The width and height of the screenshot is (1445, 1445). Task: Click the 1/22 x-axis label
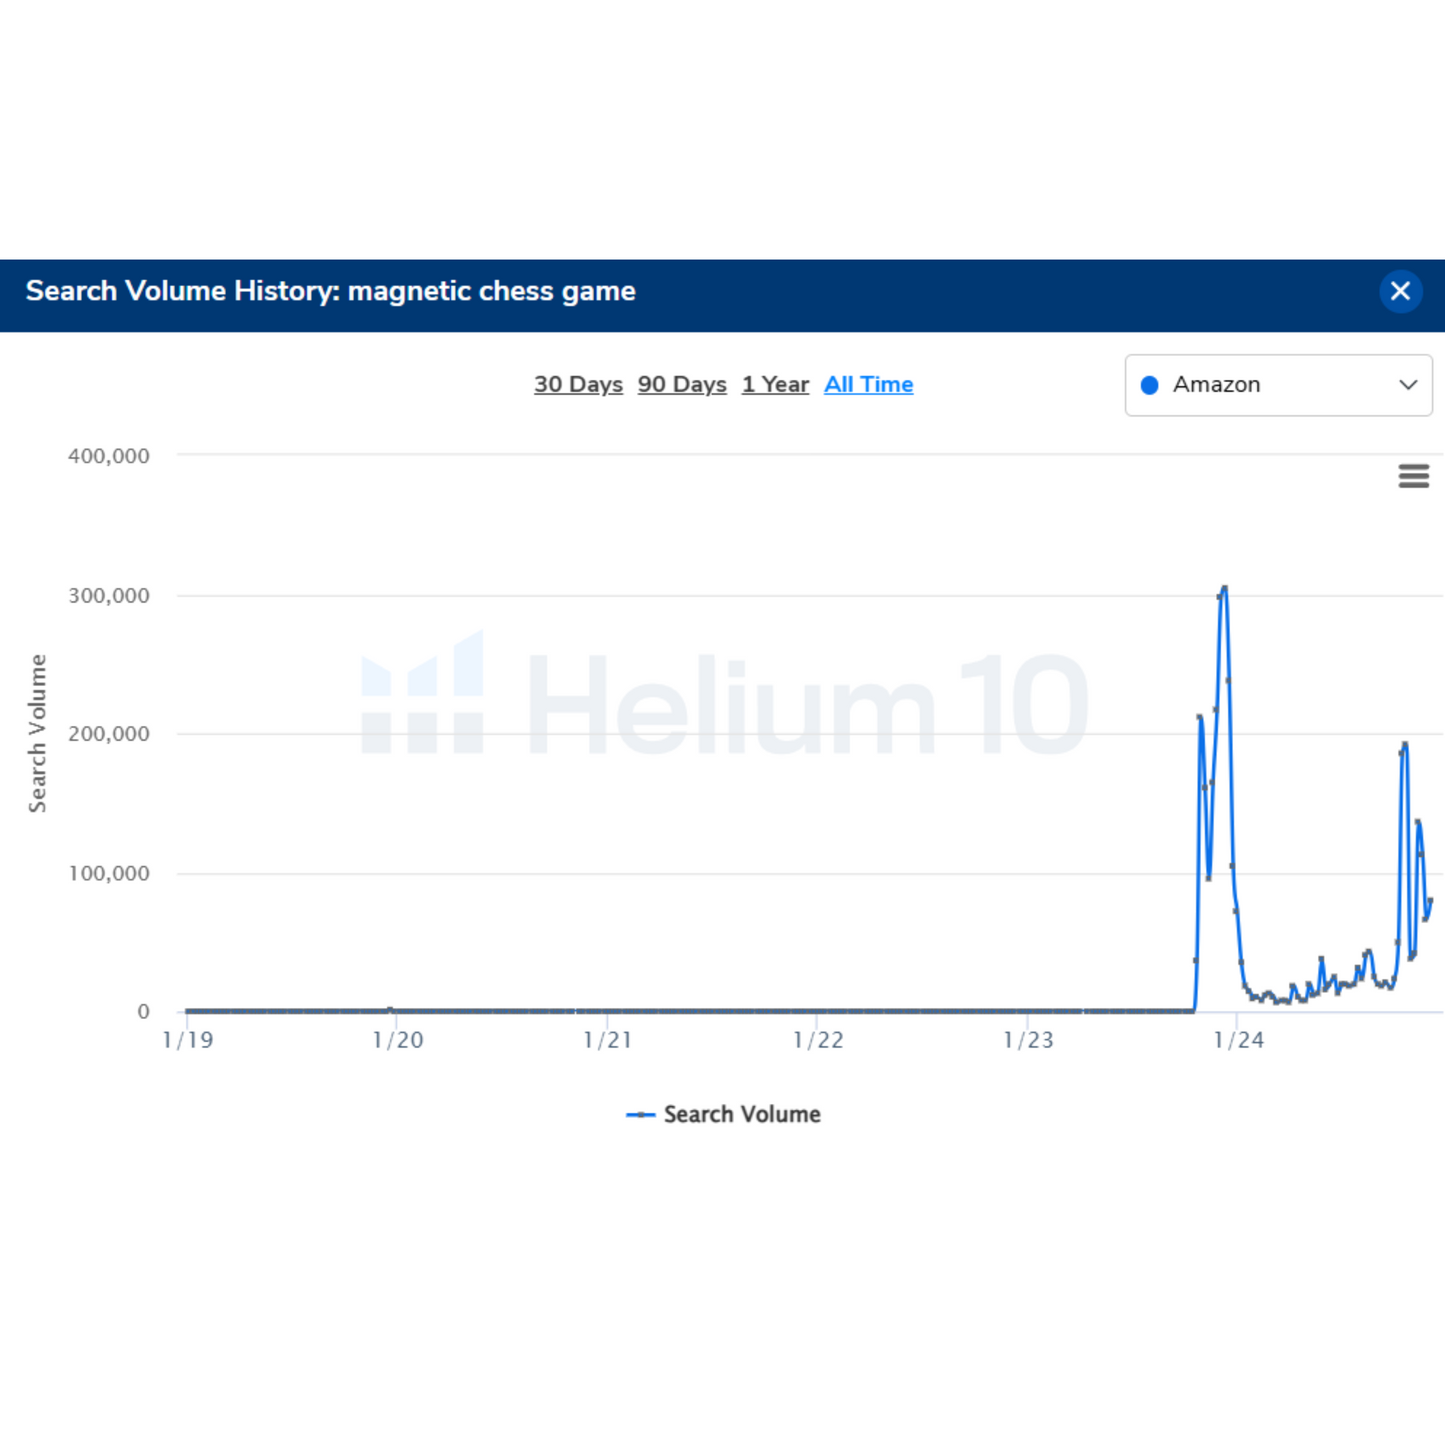(818, 1040)
